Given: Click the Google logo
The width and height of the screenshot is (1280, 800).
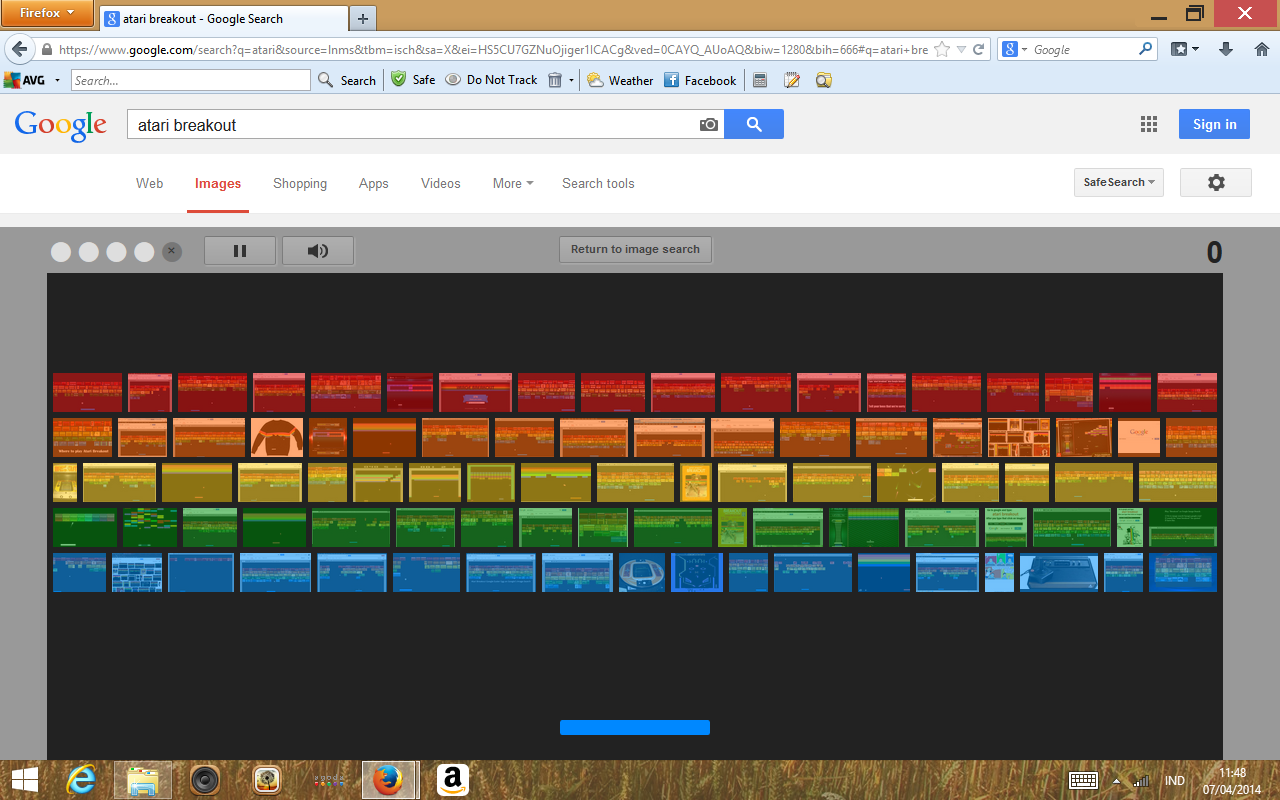Looking at the screenshot, I should pyautogui.click(x=60, y=125).
